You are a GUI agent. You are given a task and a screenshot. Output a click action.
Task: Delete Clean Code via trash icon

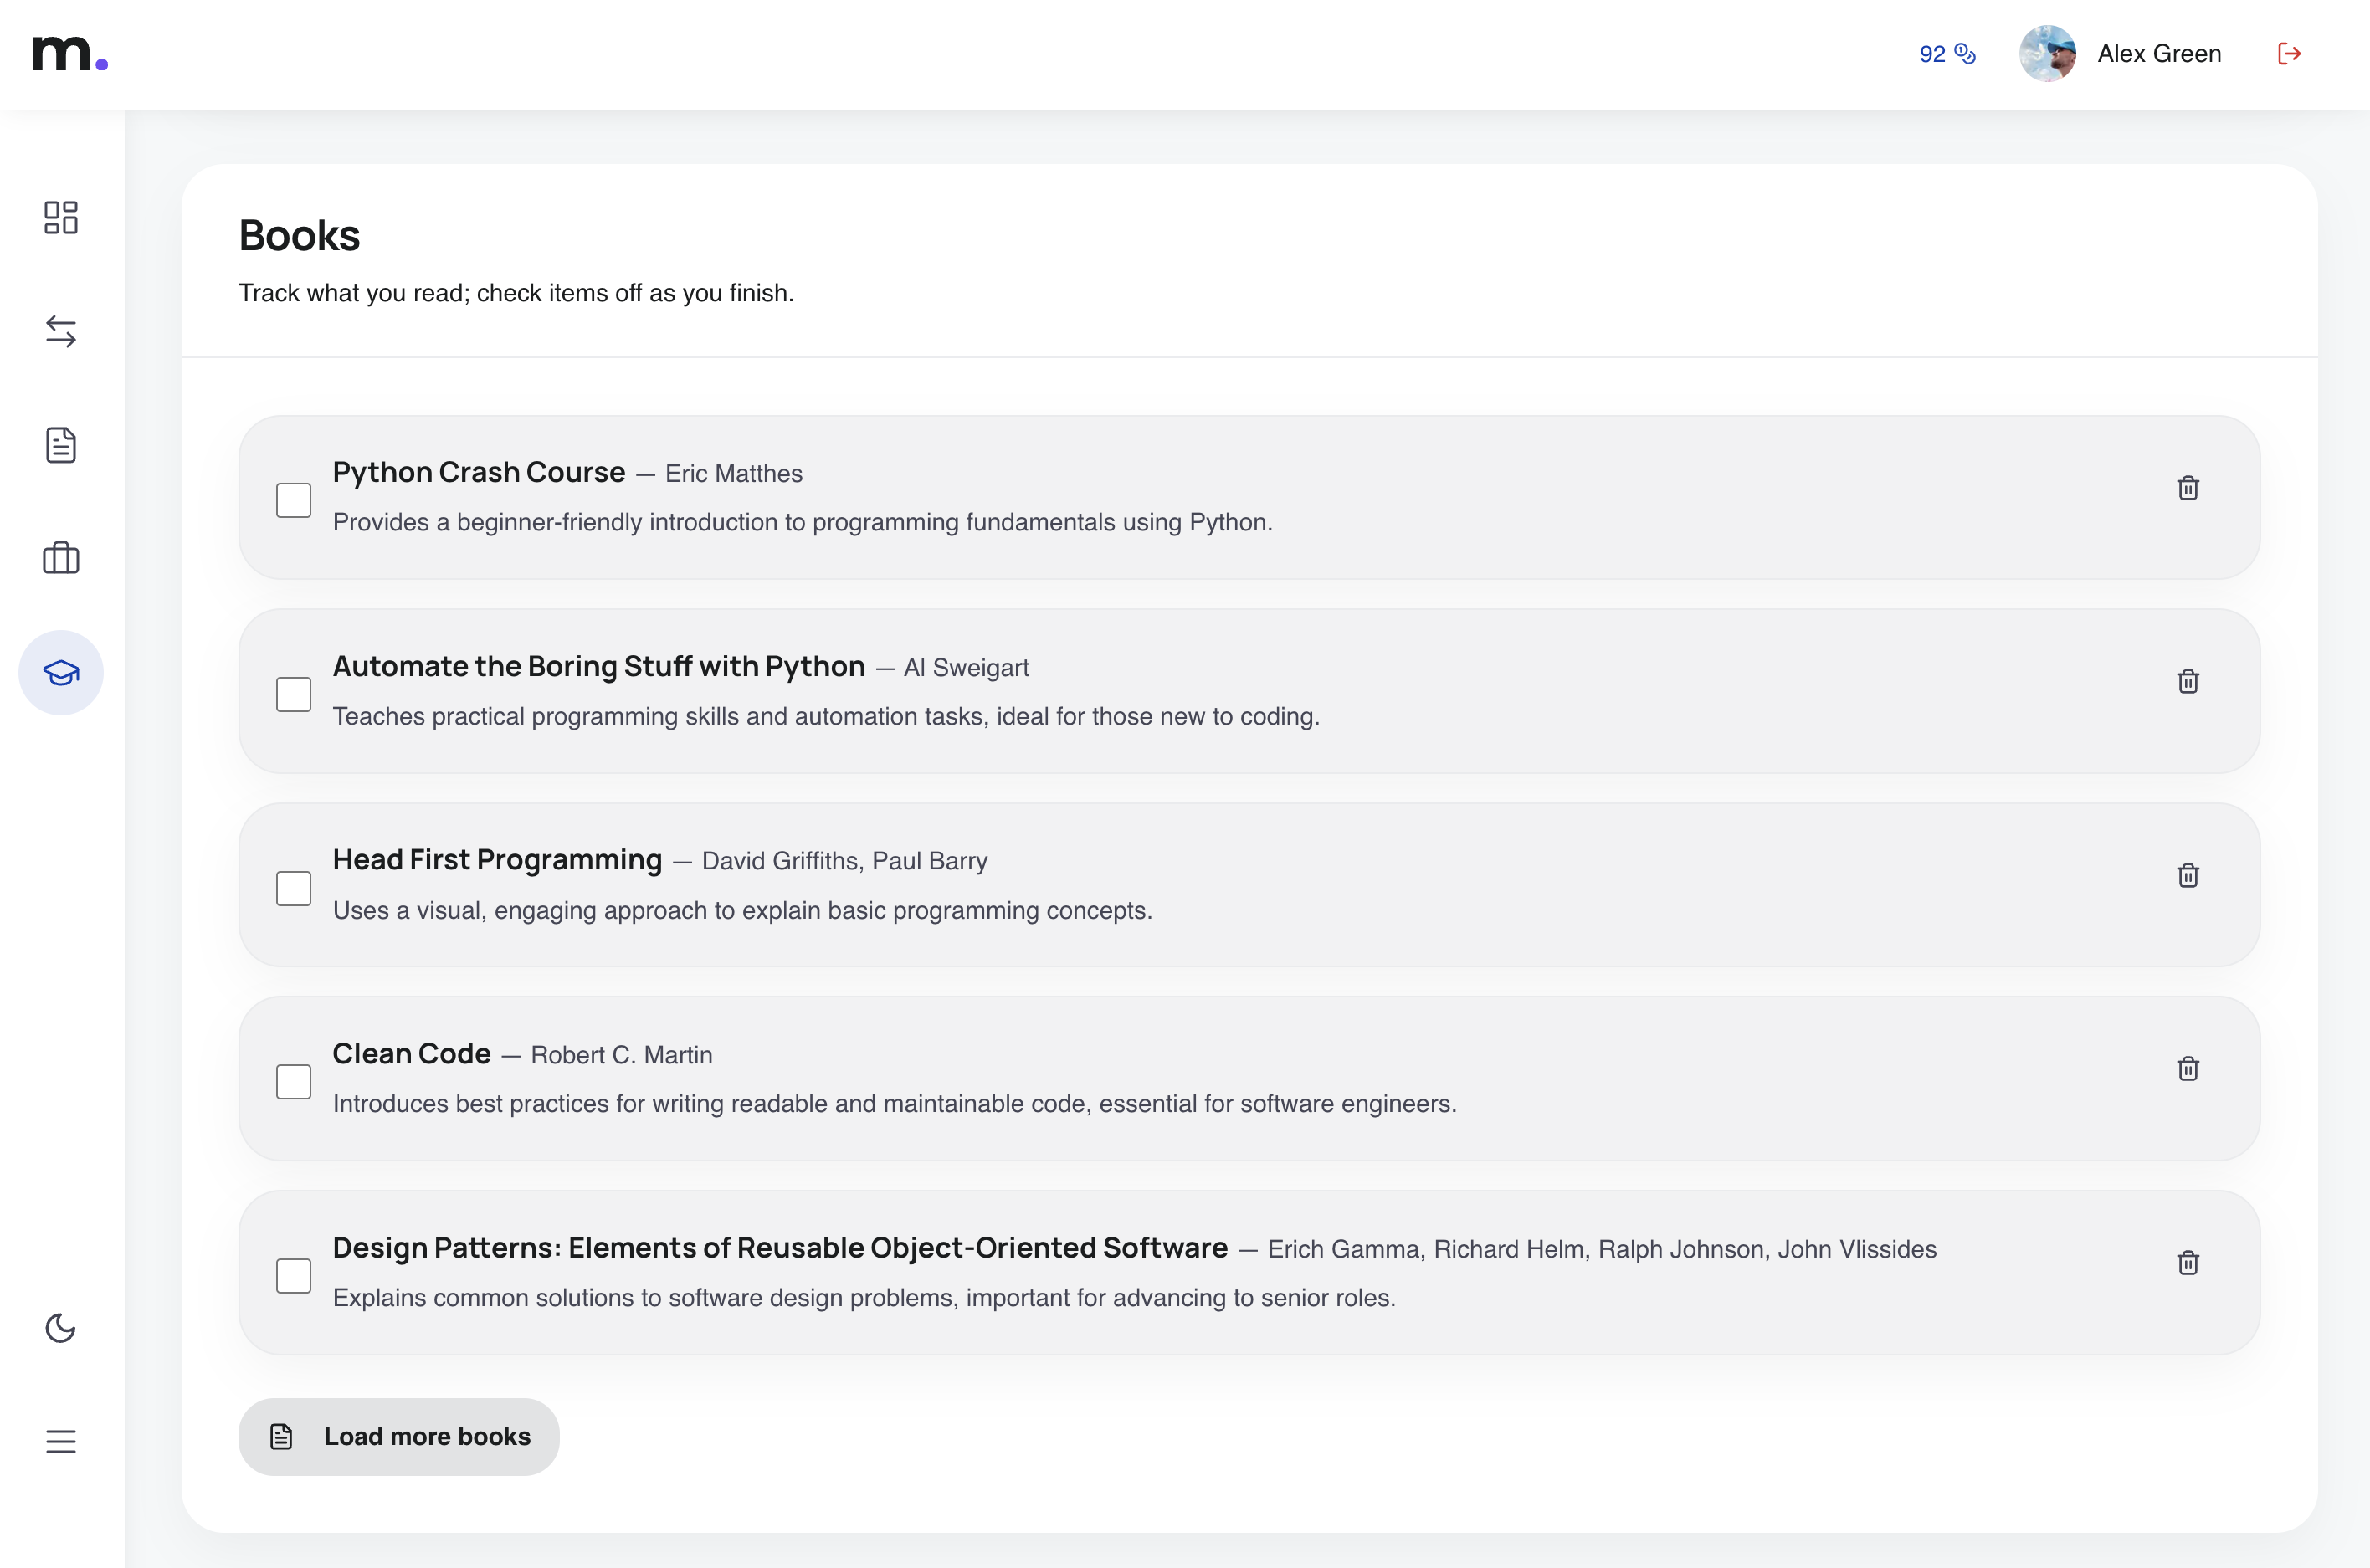coord(2189,1068)
